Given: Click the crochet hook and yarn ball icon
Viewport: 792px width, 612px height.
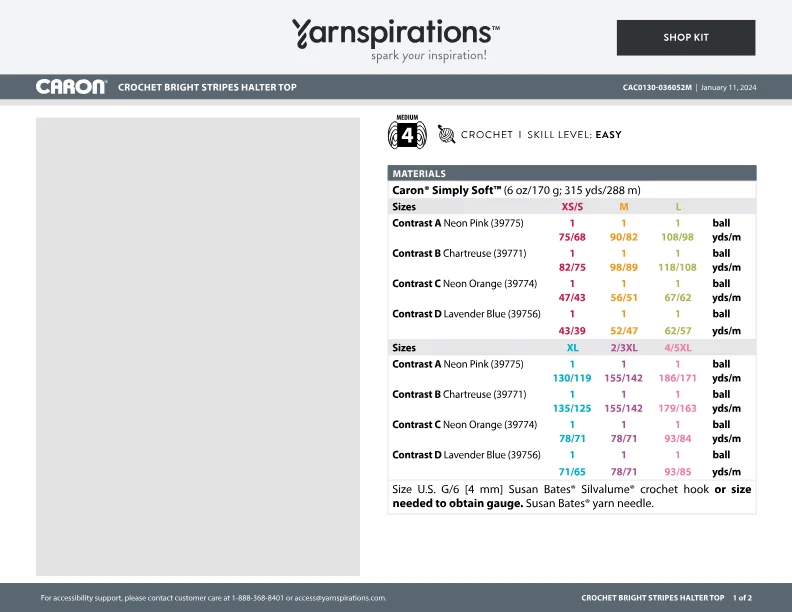Looking at the screenshot, I should [446, 134].
